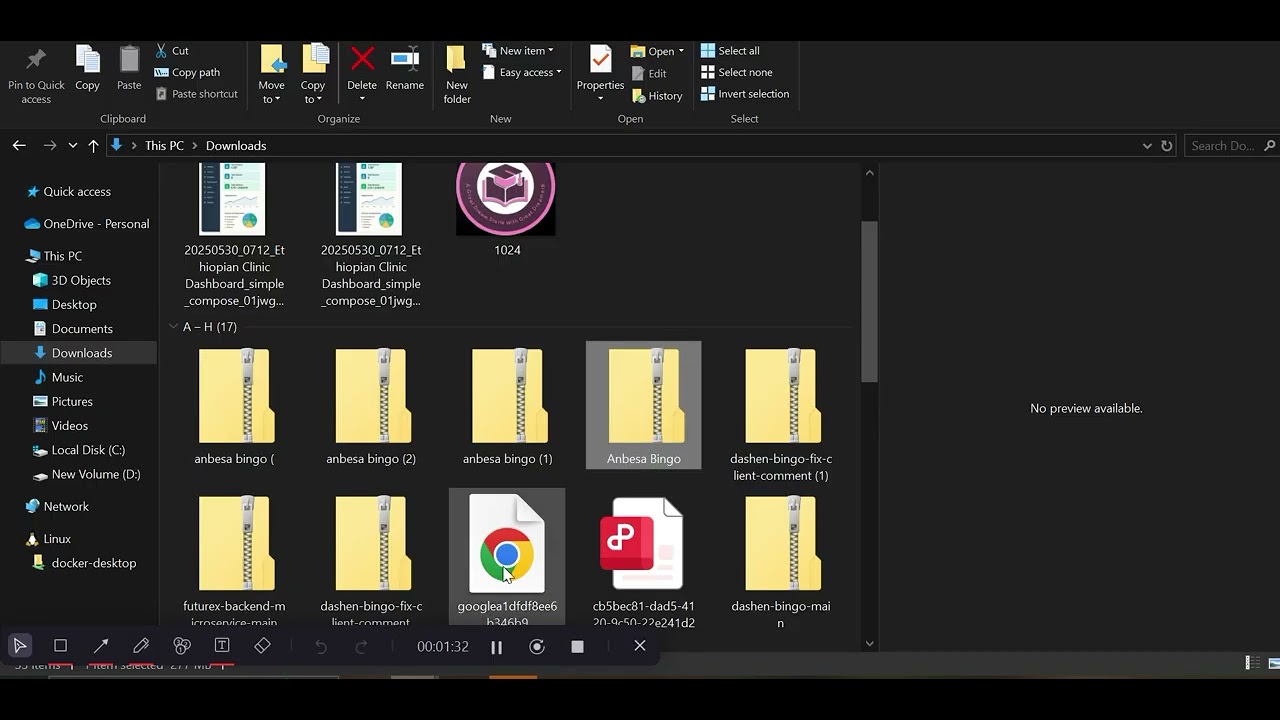Click the file list vertical scrollbar
Screen dimensions: 1280x720
coord(869,300)
